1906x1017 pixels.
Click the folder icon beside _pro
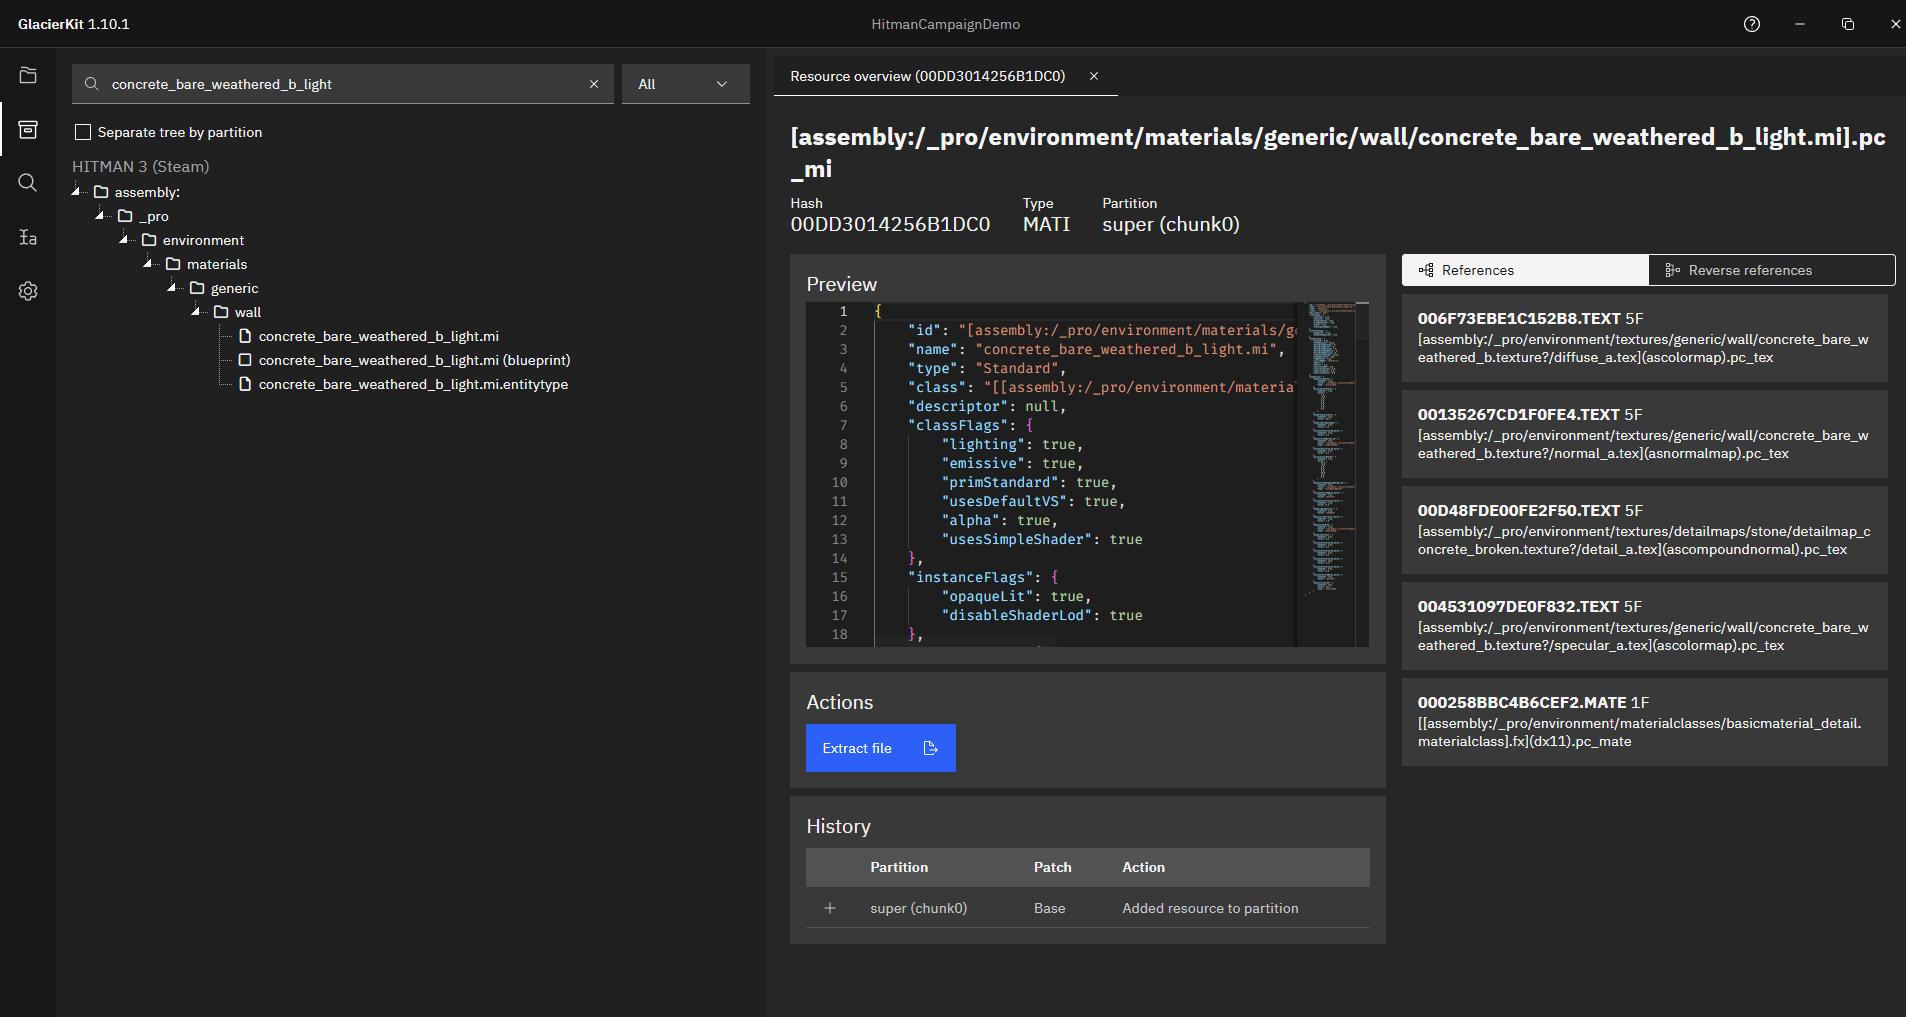click(125, 216)
